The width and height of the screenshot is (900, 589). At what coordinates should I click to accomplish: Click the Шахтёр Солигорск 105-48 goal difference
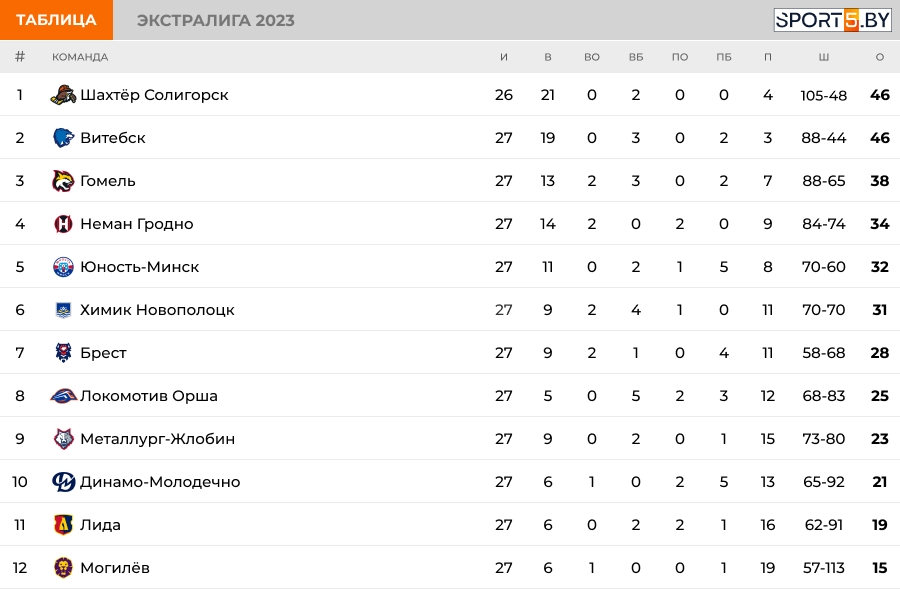pos(824,95)
